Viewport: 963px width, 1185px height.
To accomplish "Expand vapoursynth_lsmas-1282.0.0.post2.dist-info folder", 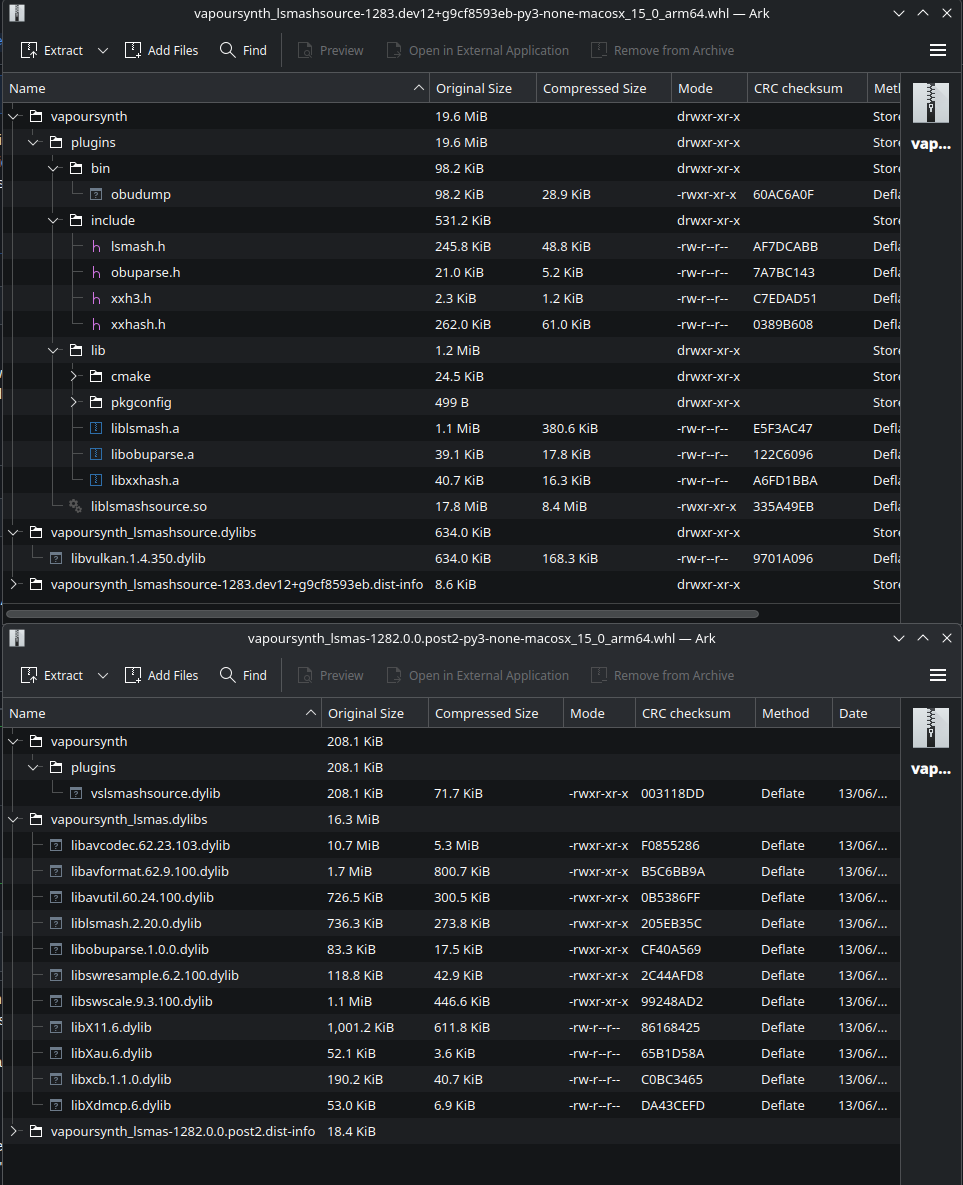I will coord(14,1131).
